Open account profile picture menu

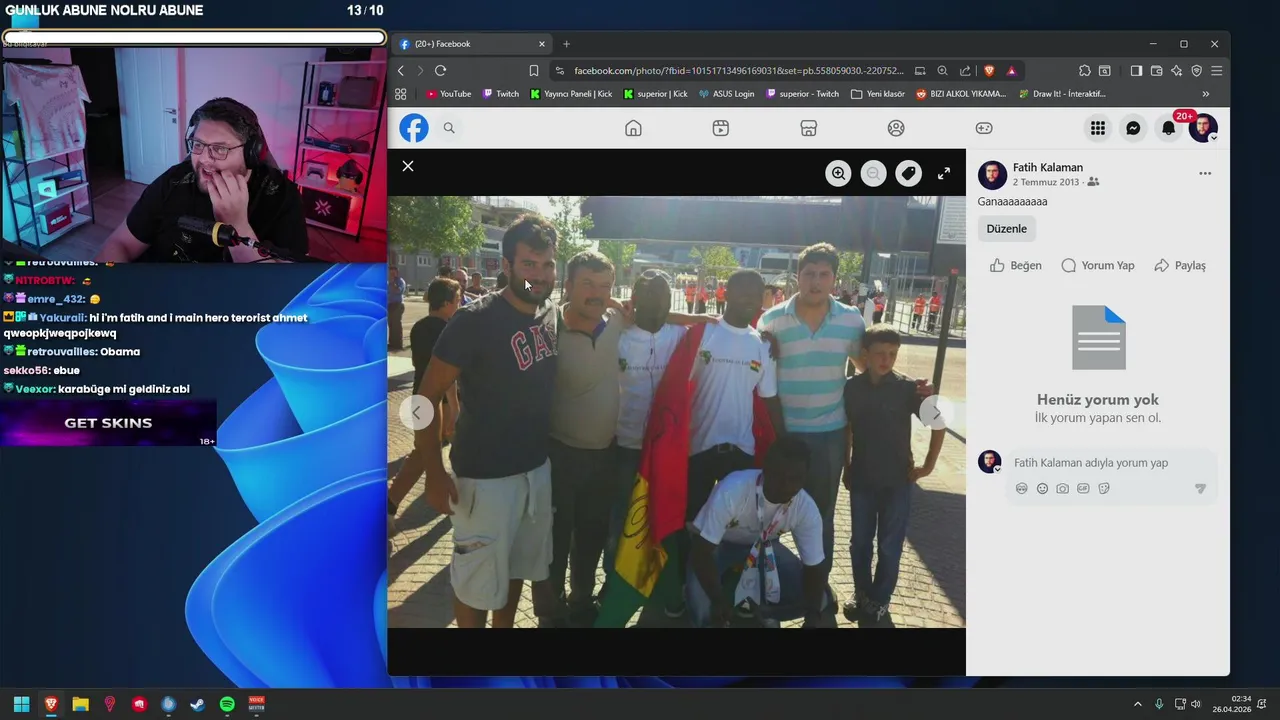(1203, 128)
